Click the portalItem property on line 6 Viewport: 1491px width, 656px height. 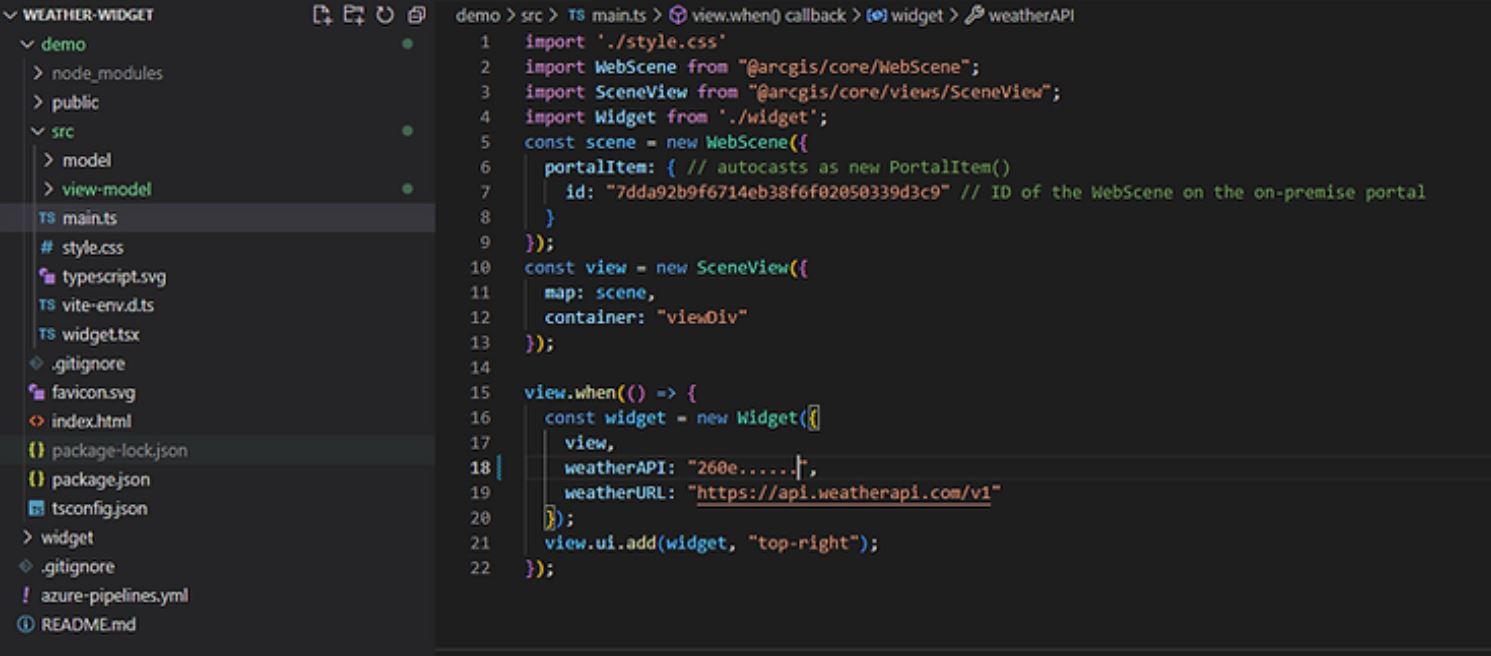click(599, 167)
